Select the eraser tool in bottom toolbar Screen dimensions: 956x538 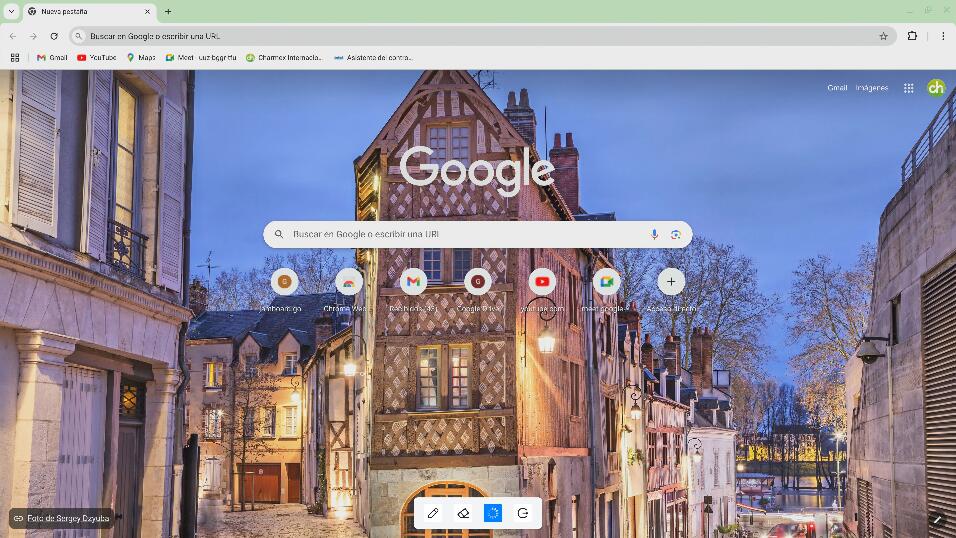[x=463, y=513]
